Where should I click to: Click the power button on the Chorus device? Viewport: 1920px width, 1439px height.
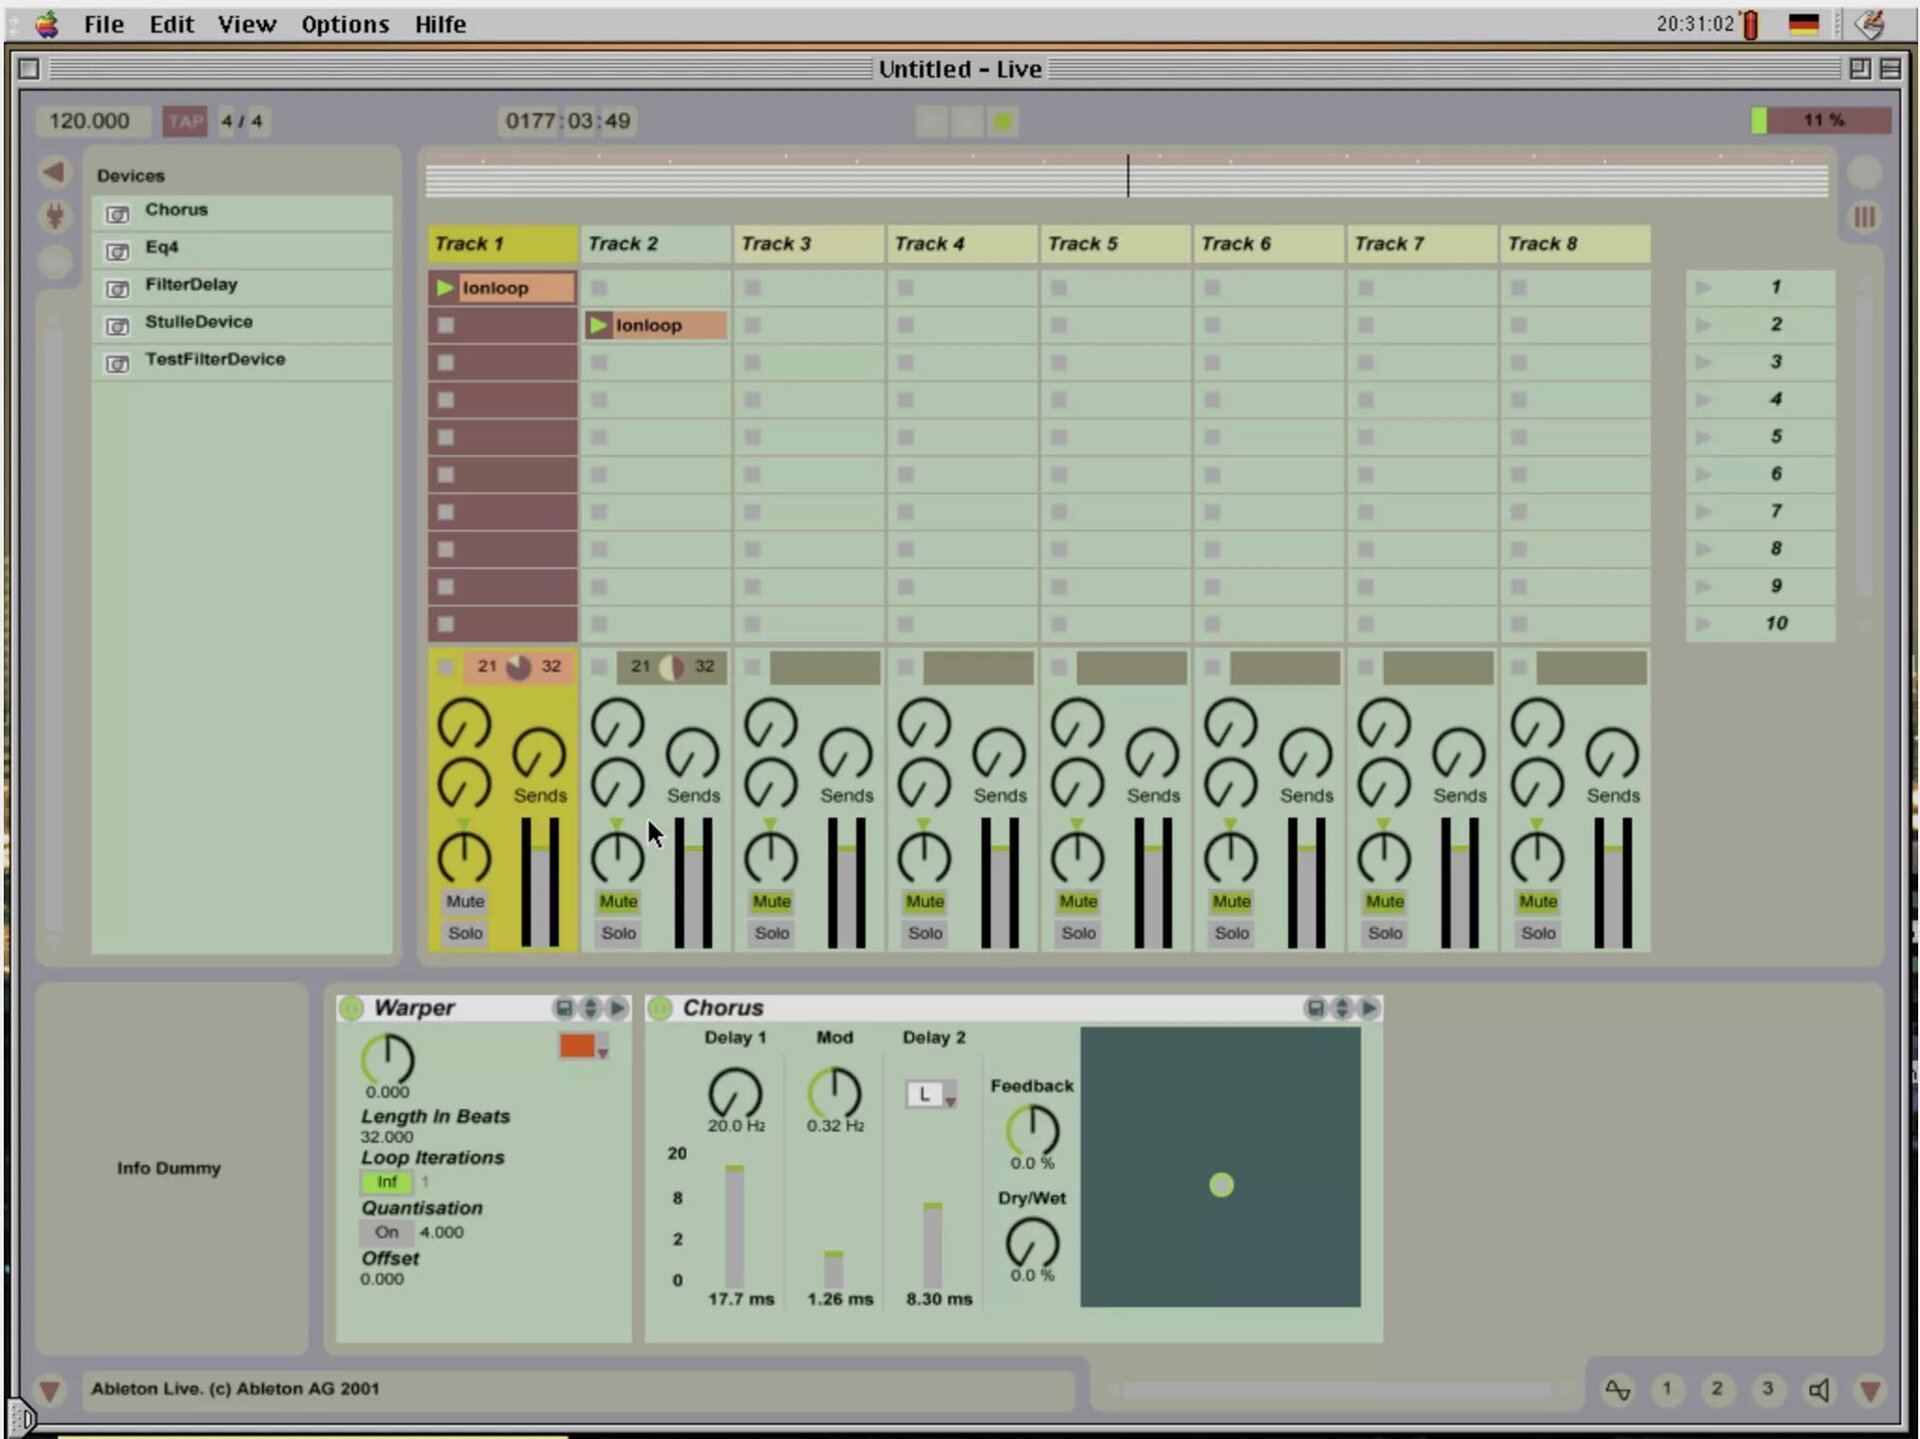tap(660, 1008)
